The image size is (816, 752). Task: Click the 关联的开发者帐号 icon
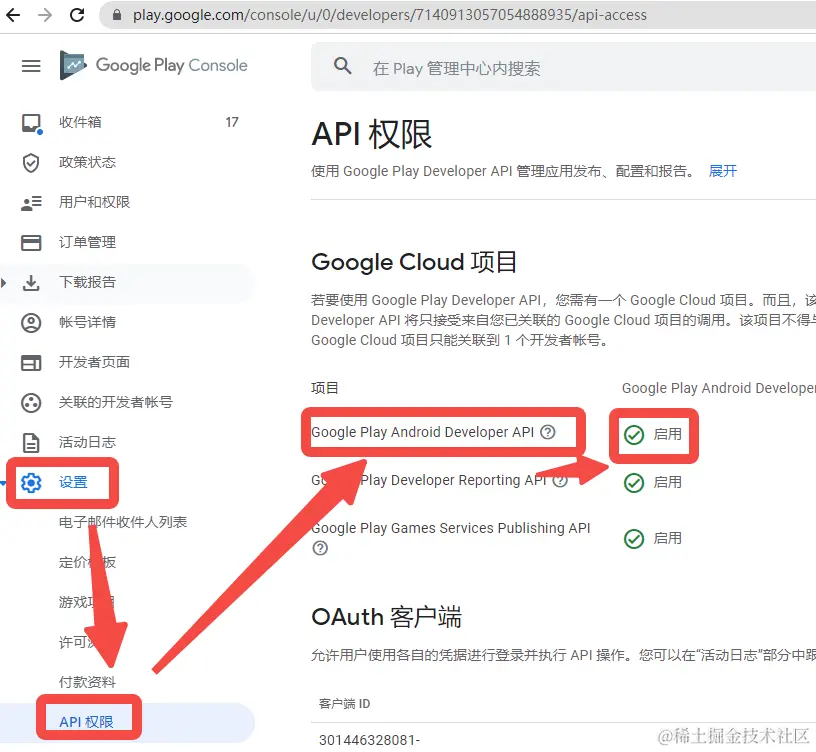coord(31,403)
